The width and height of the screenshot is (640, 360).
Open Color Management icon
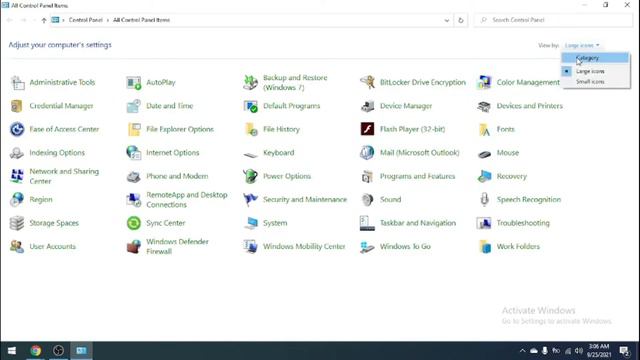484,82
